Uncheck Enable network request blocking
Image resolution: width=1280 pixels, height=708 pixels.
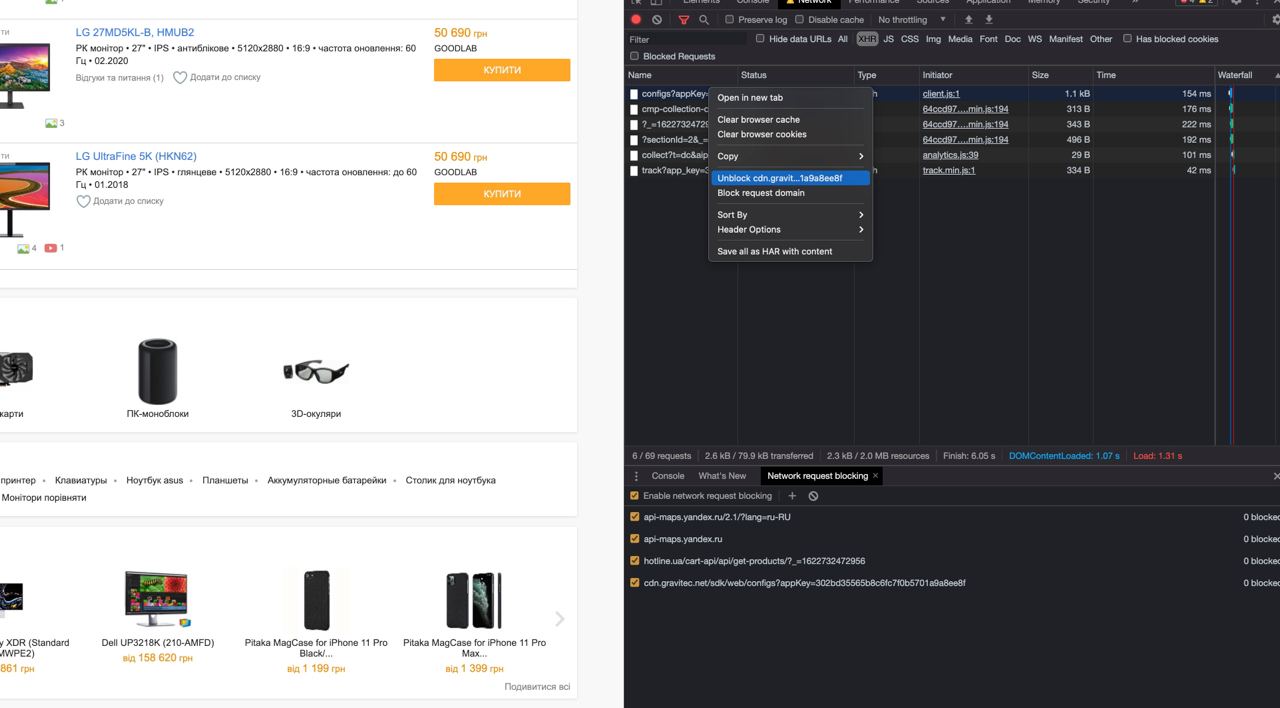[634, 496]
